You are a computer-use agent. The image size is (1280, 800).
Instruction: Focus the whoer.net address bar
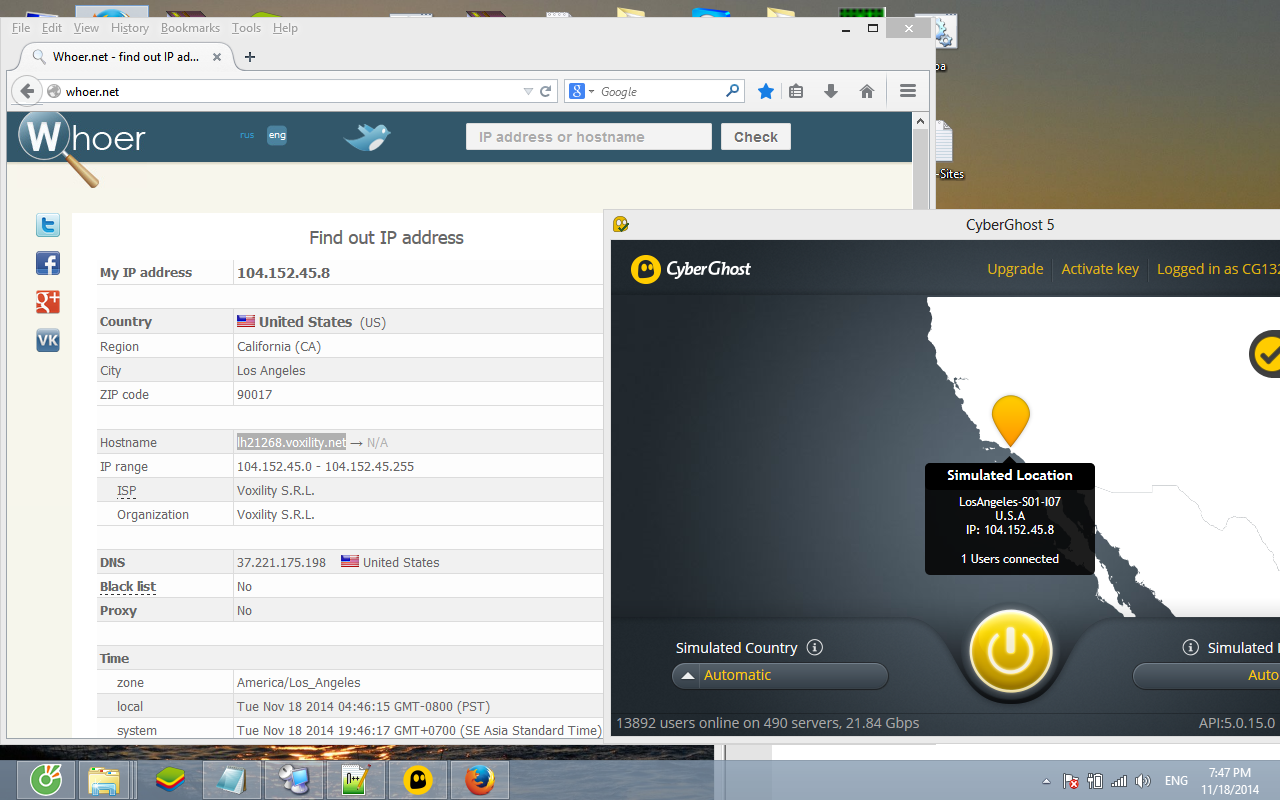290,91
